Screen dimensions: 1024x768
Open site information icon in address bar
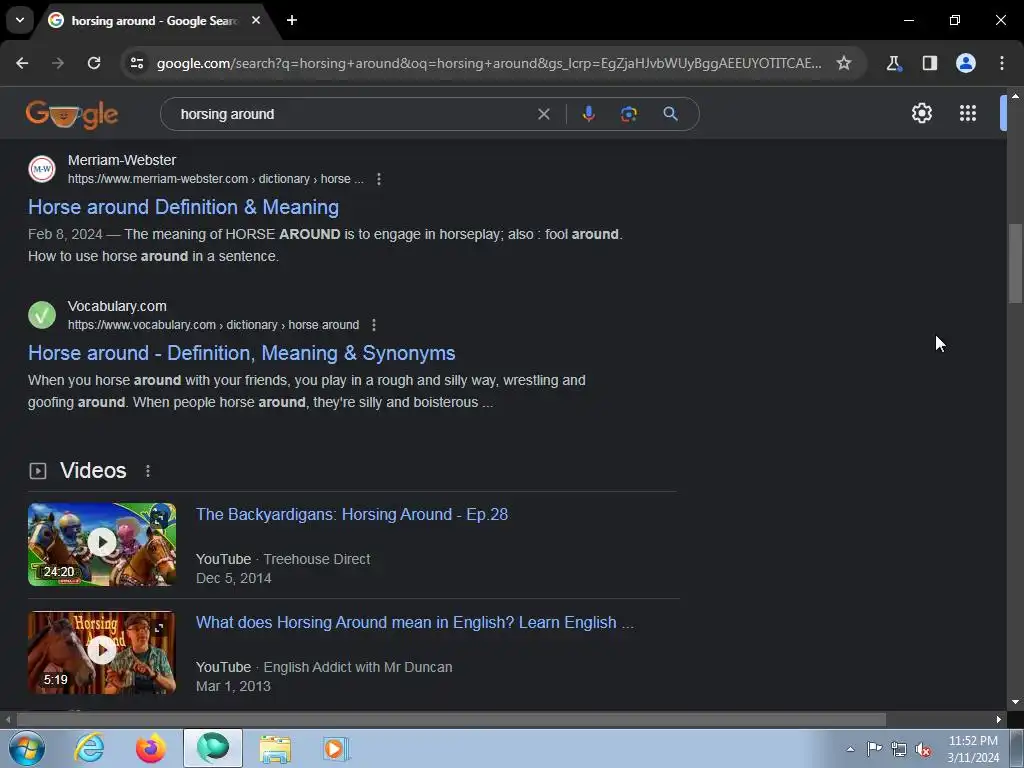137,63
